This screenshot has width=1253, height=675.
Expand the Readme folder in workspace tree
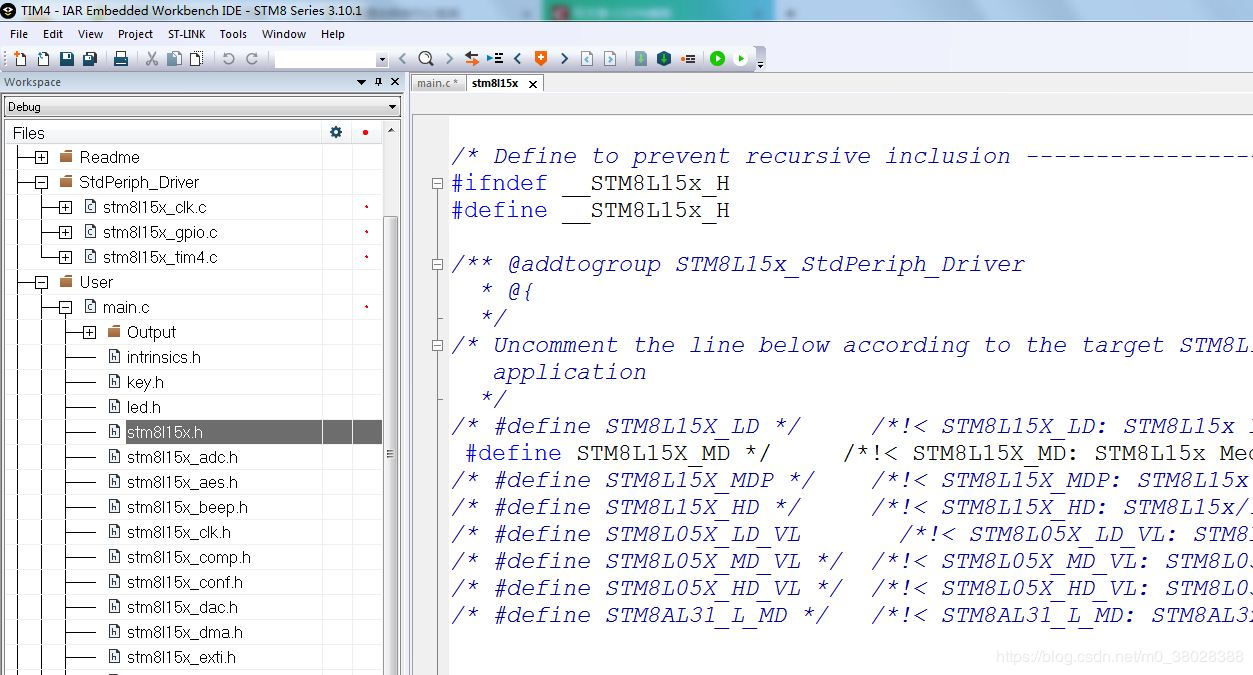41,157
